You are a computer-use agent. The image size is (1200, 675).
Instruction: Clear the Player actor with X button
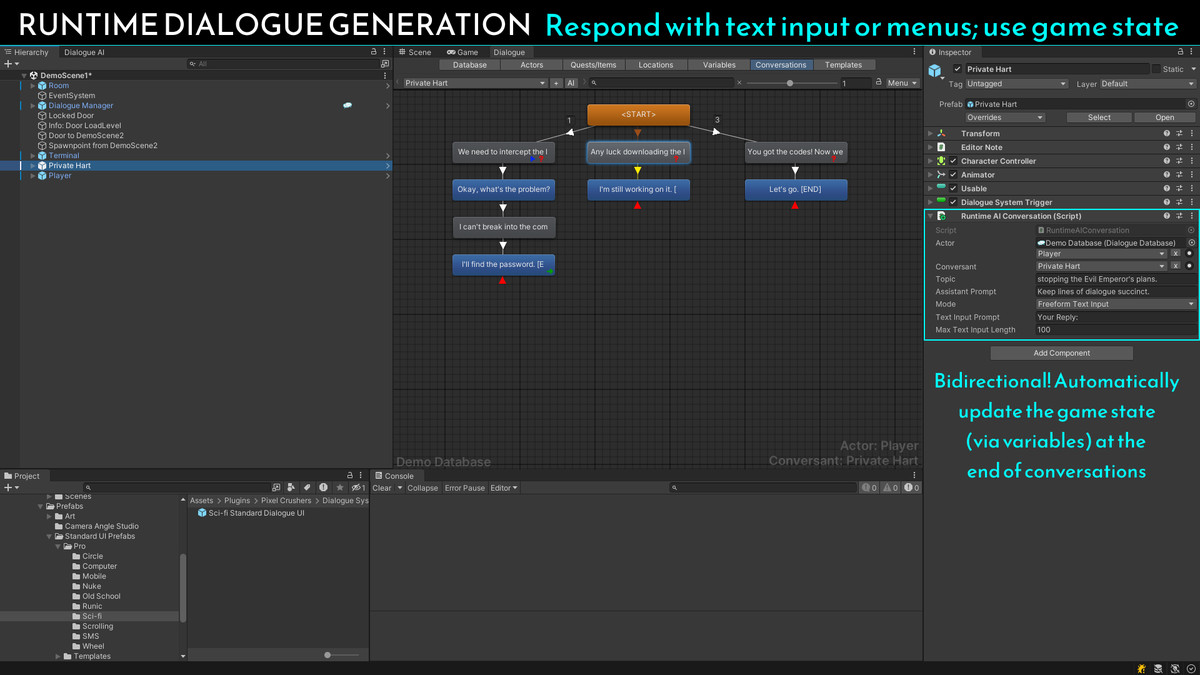[1175, 254]
